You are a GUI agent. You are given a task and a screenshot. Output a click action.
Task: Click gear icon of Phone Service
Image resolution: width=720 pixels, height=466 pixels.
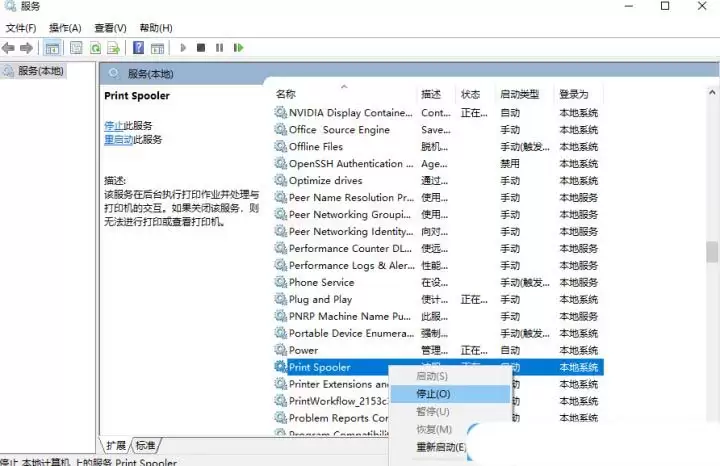(281, 282)
